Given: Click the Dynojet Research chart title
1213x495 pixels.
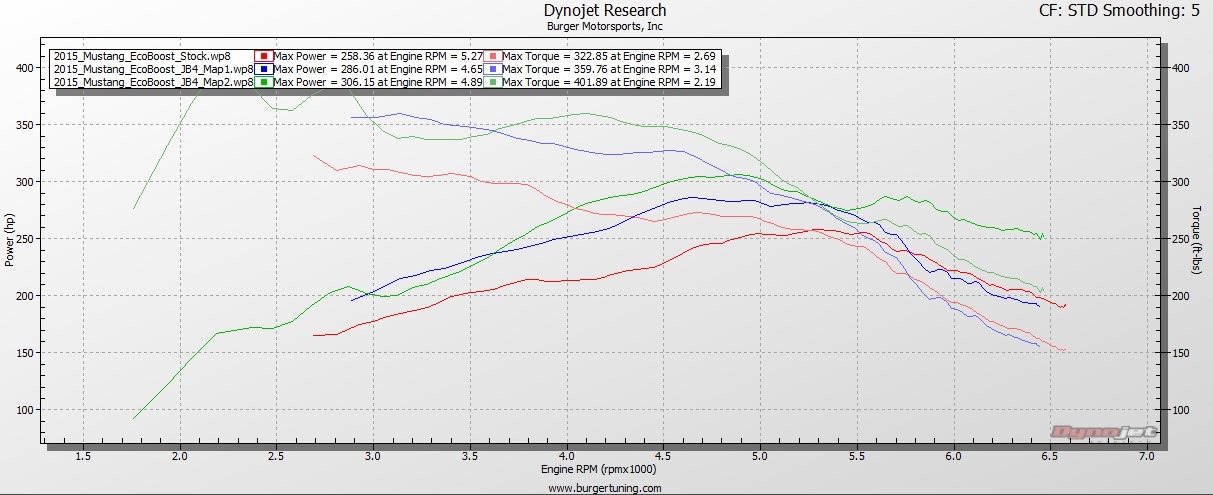Looking at the screenshot, I should pyautogui.click(x=604, y=11).
